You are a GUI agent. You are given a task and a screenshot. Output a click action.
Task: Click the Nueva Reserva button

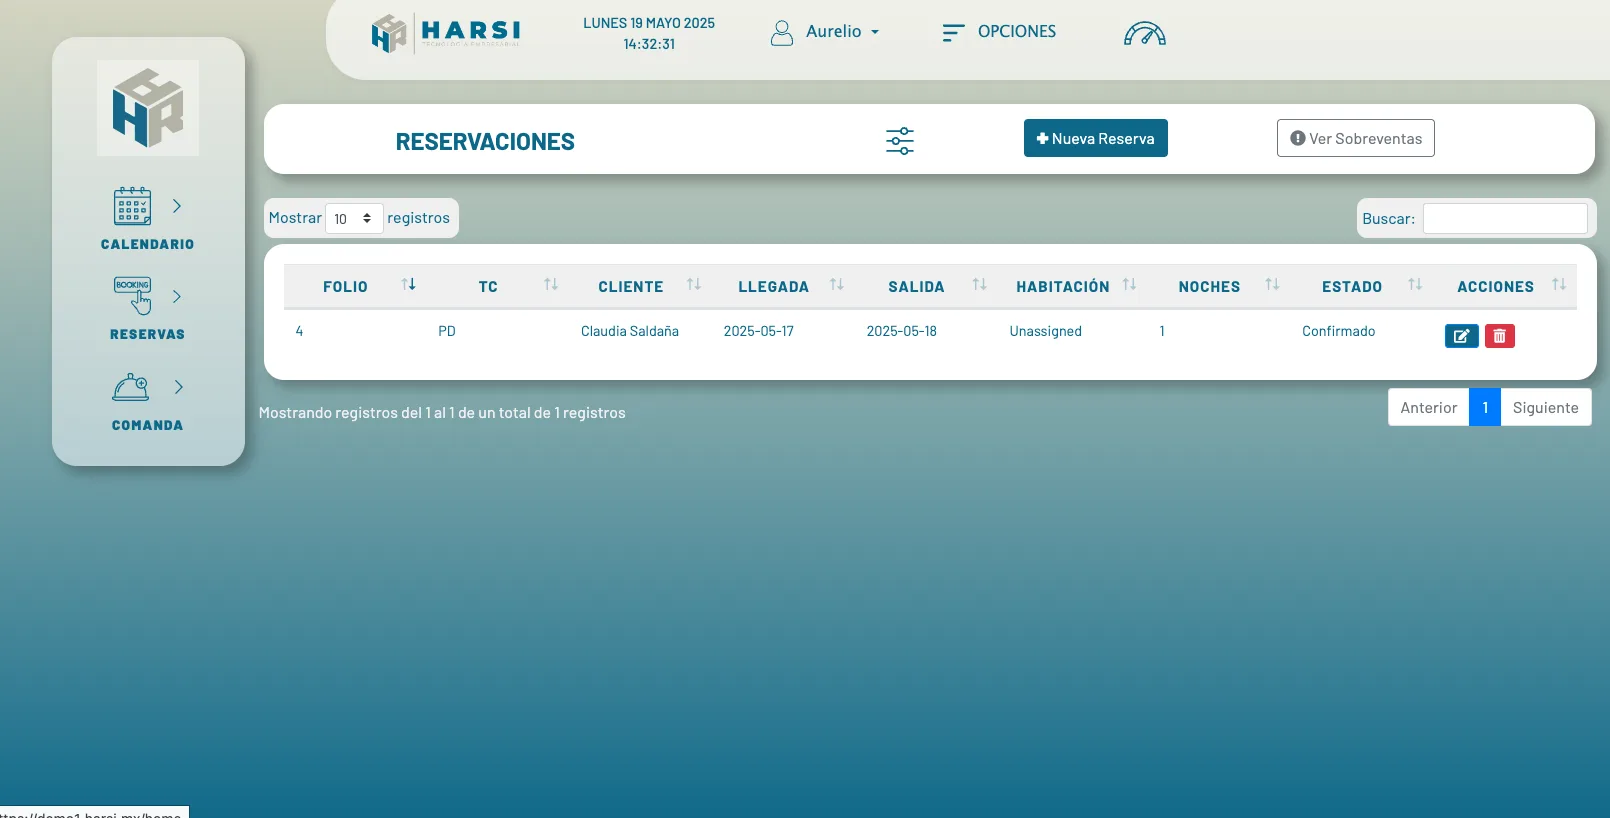click(1095, 138)
